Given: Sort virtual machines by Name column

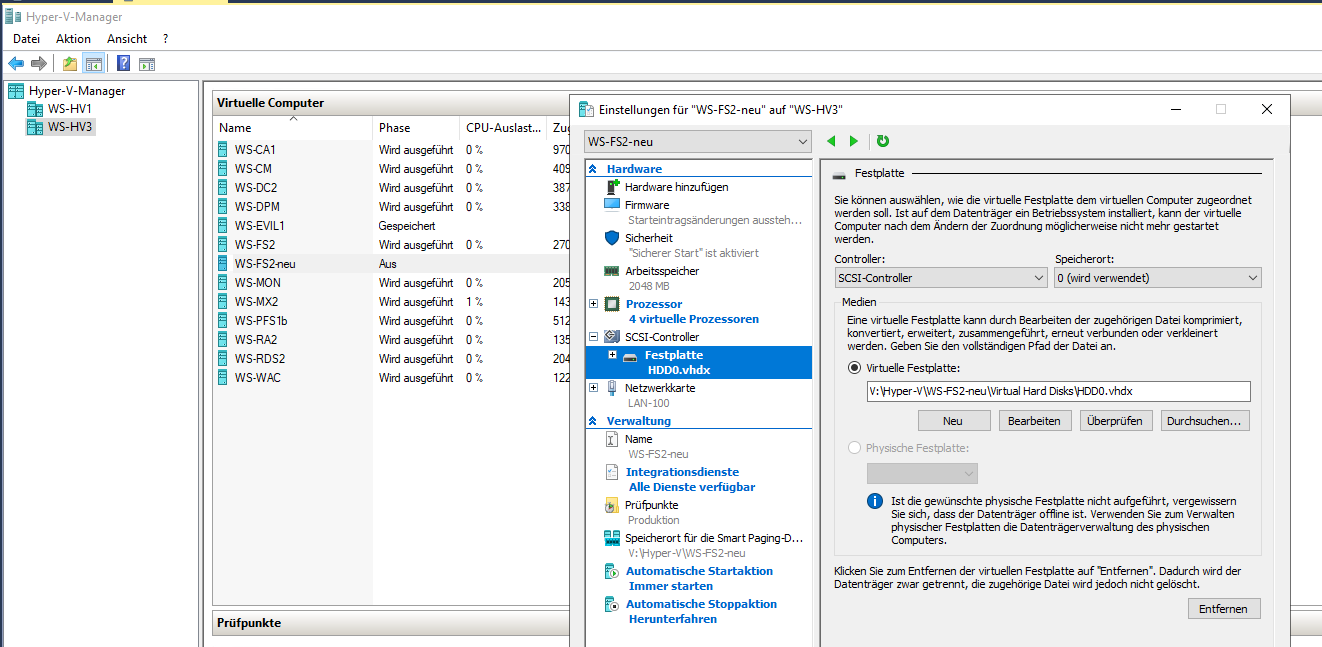Looking at the screenshot, I should pyautogui.click(x=293, y=128).
